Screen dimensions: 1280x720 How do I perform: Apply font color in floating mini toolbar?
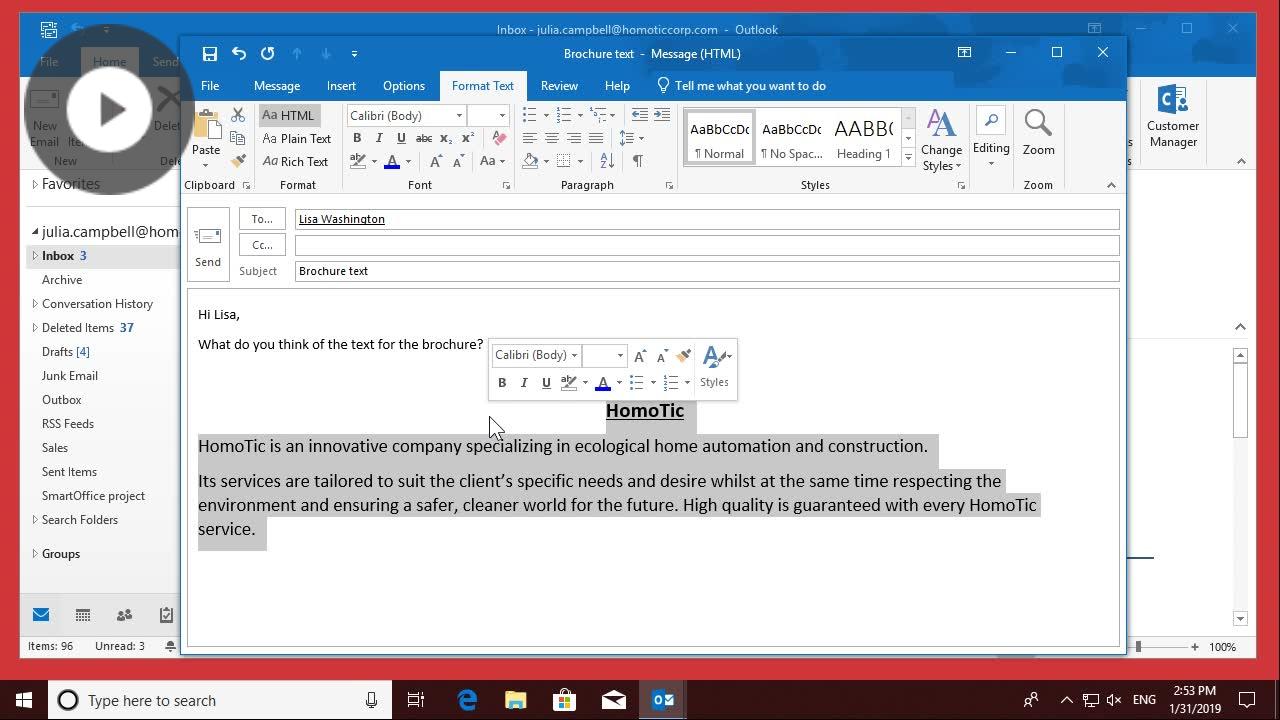pos(602,383)
